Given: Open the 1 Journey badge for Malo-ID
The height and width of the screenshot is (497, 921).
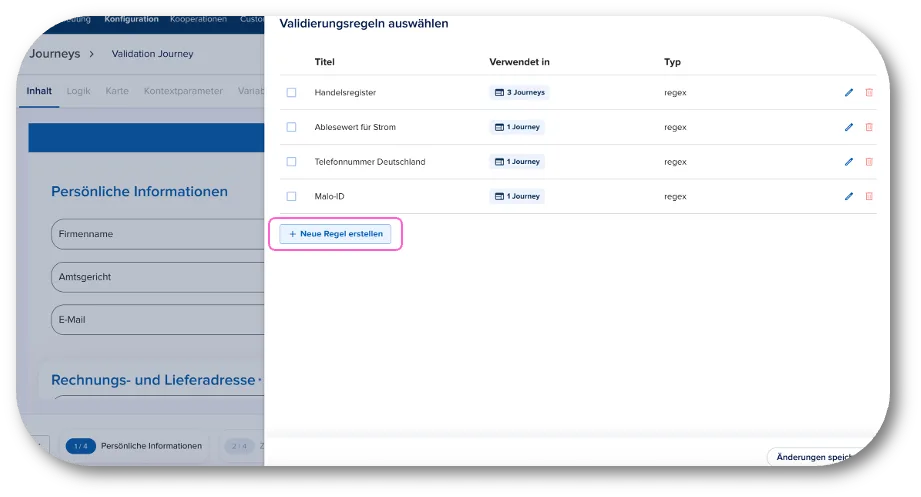Looking at the screenshot, I should click(x=517, y=196).
